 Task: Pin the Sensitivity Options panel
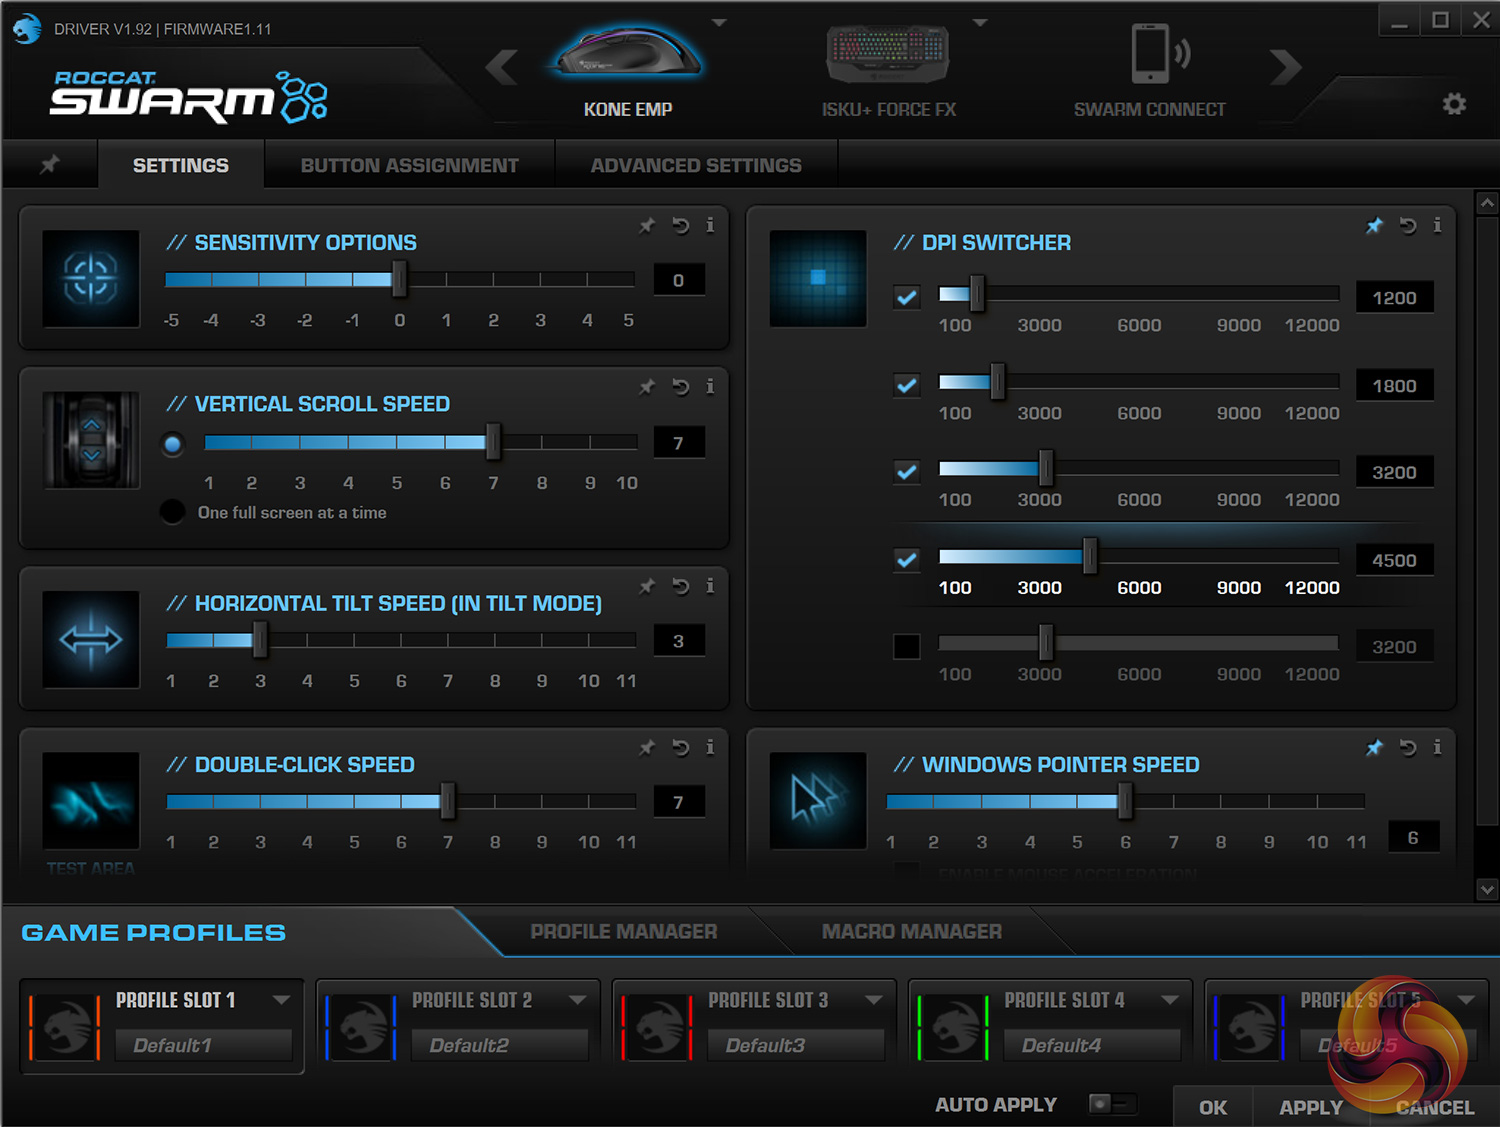coord(647,226)
